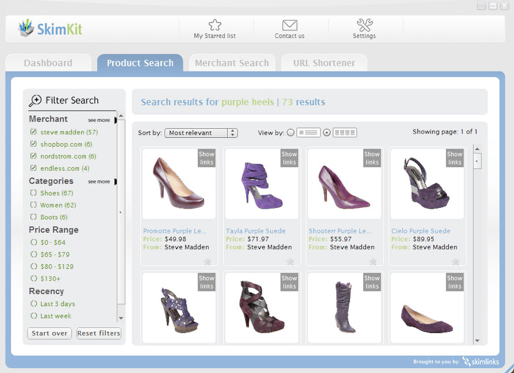This screenshot has height=373, width=514.
Task: Open Settings wrench icon
Action: (x=364, y=25)
